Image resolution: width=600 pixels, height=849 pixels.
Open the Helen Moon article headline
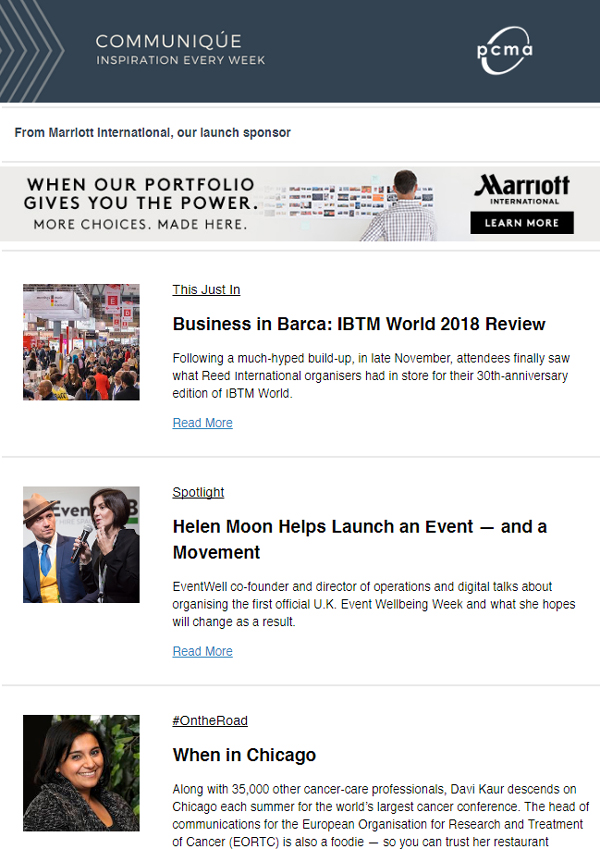[x=359, y=539]
